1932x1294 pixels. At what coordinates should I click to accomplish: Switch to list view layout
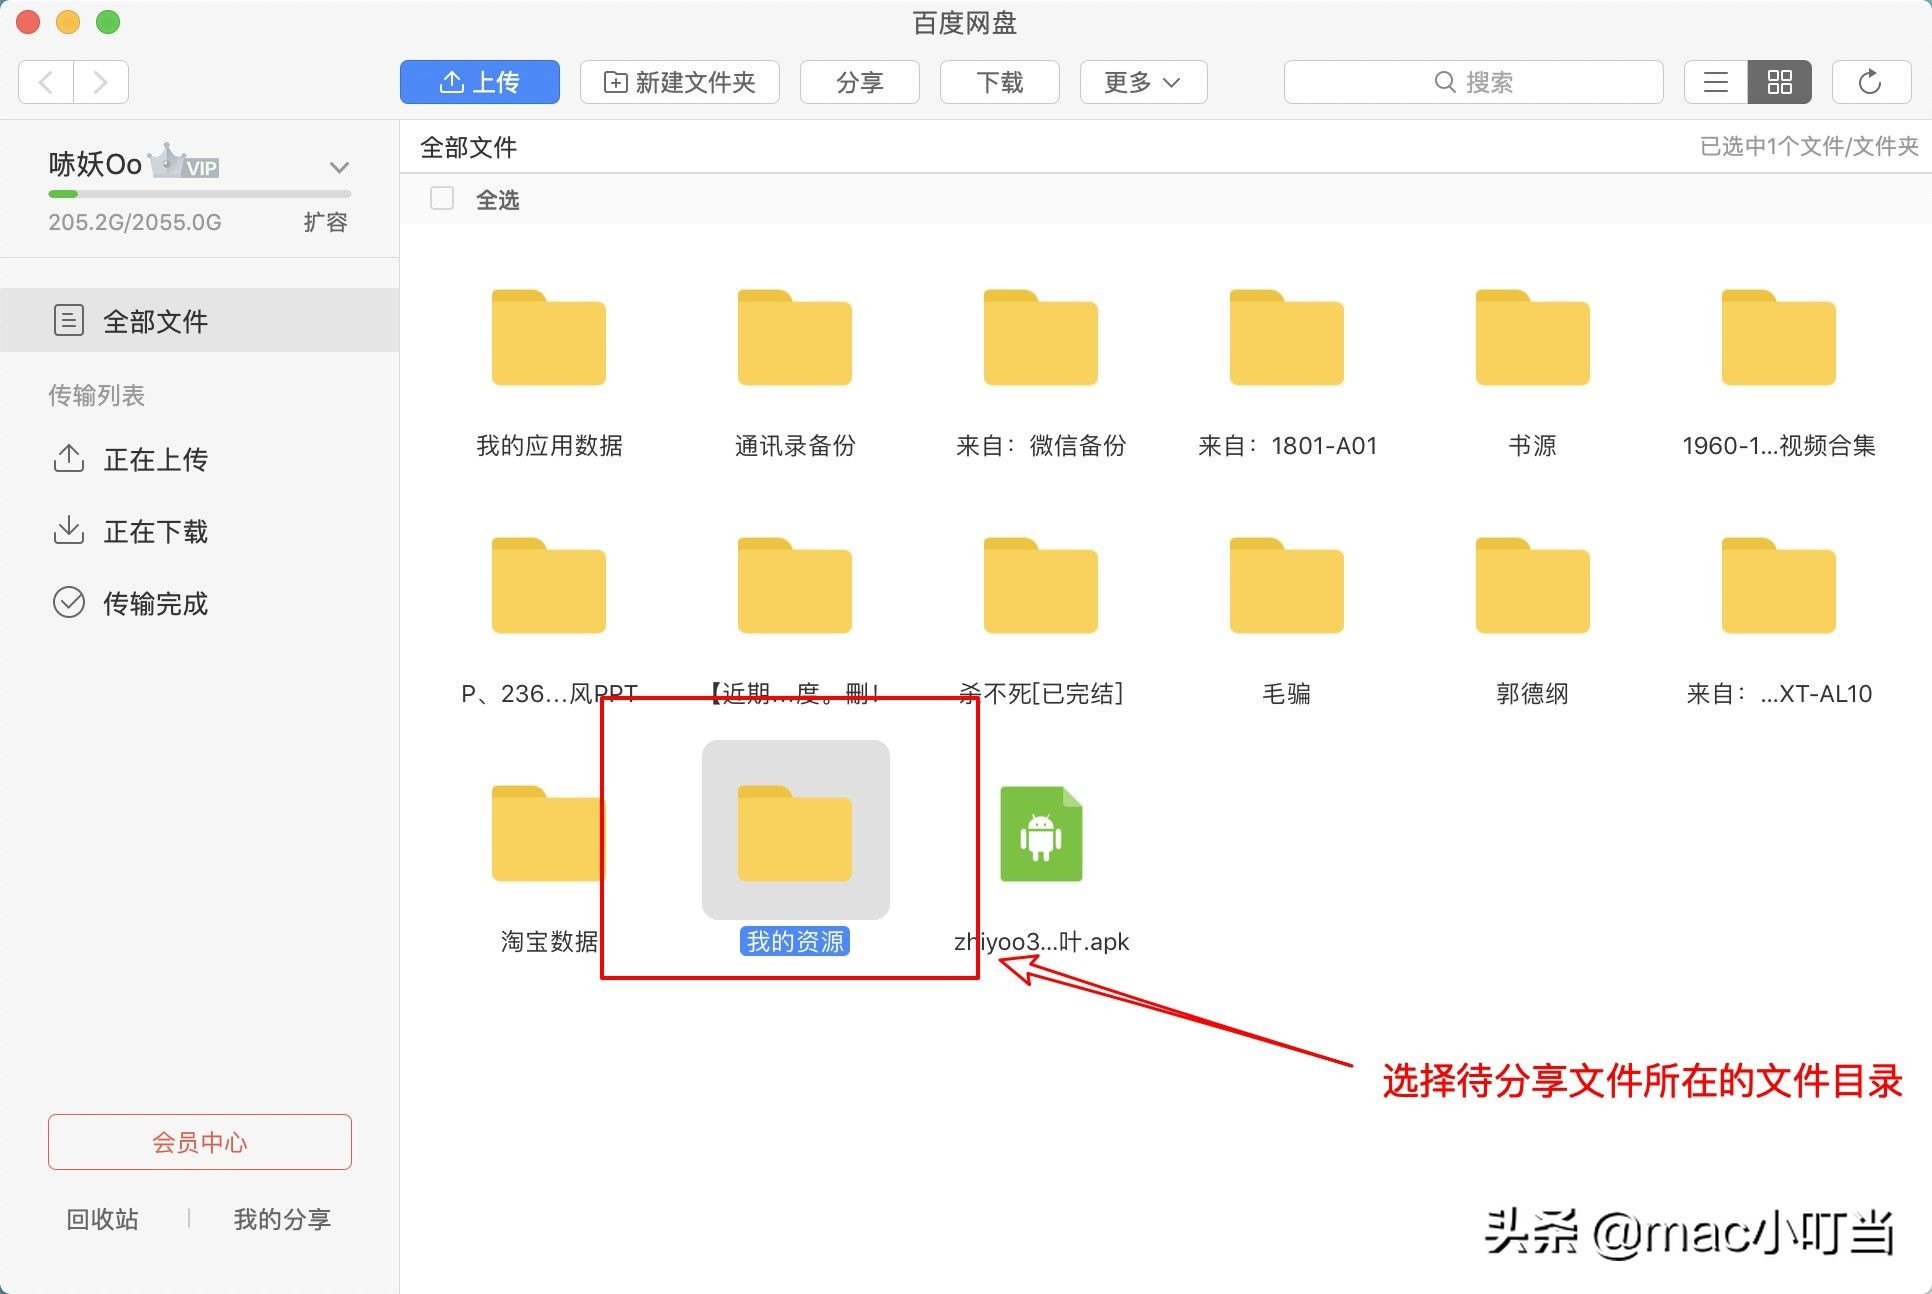point(1714,82)
